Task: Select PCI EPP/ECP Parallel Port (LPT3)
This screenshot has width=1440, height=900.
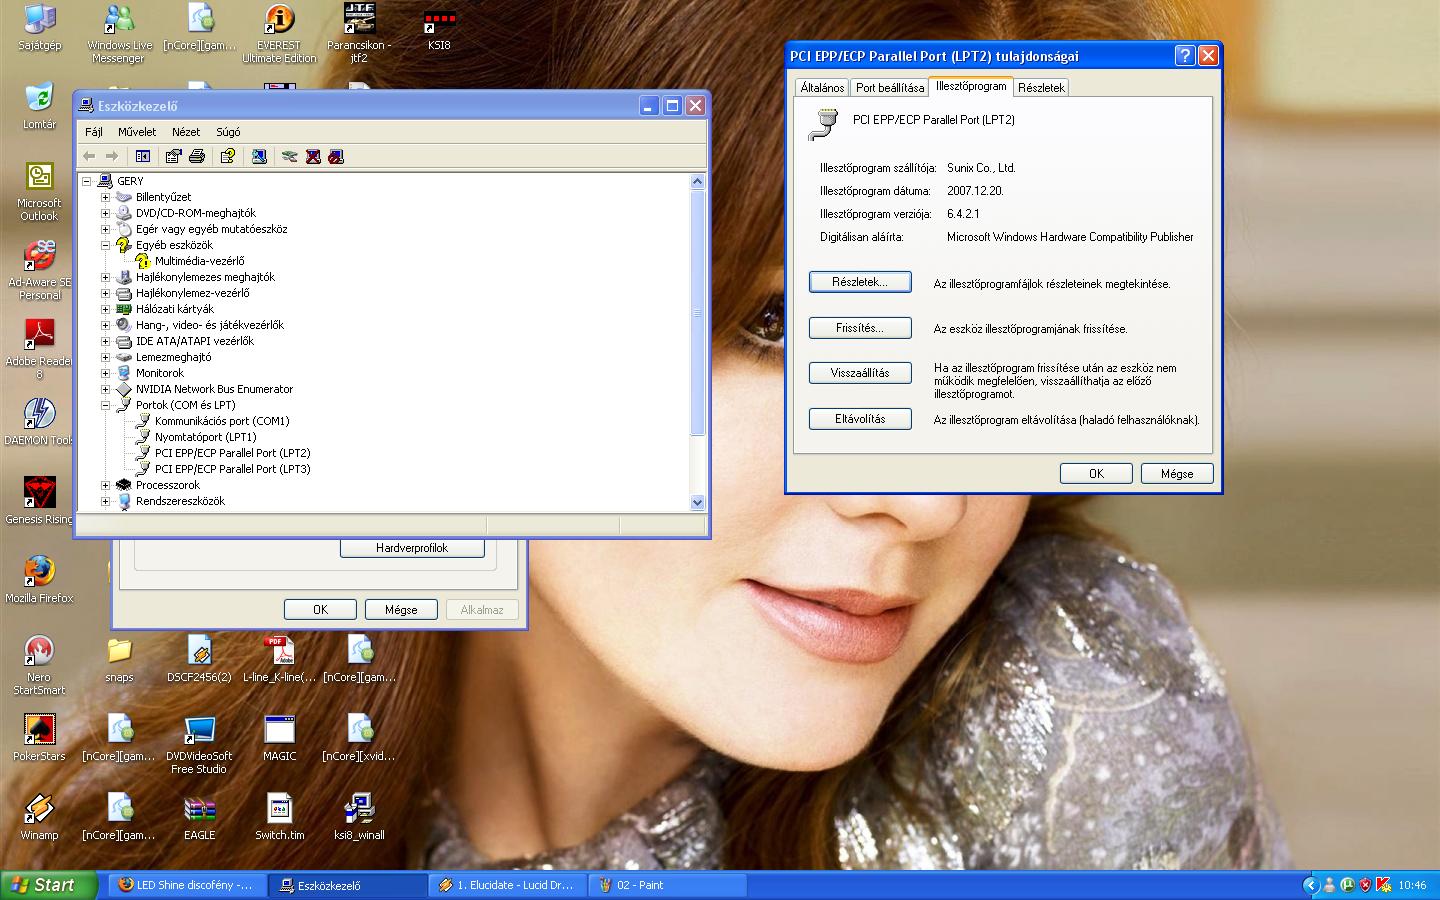Action: coord(232,469)
